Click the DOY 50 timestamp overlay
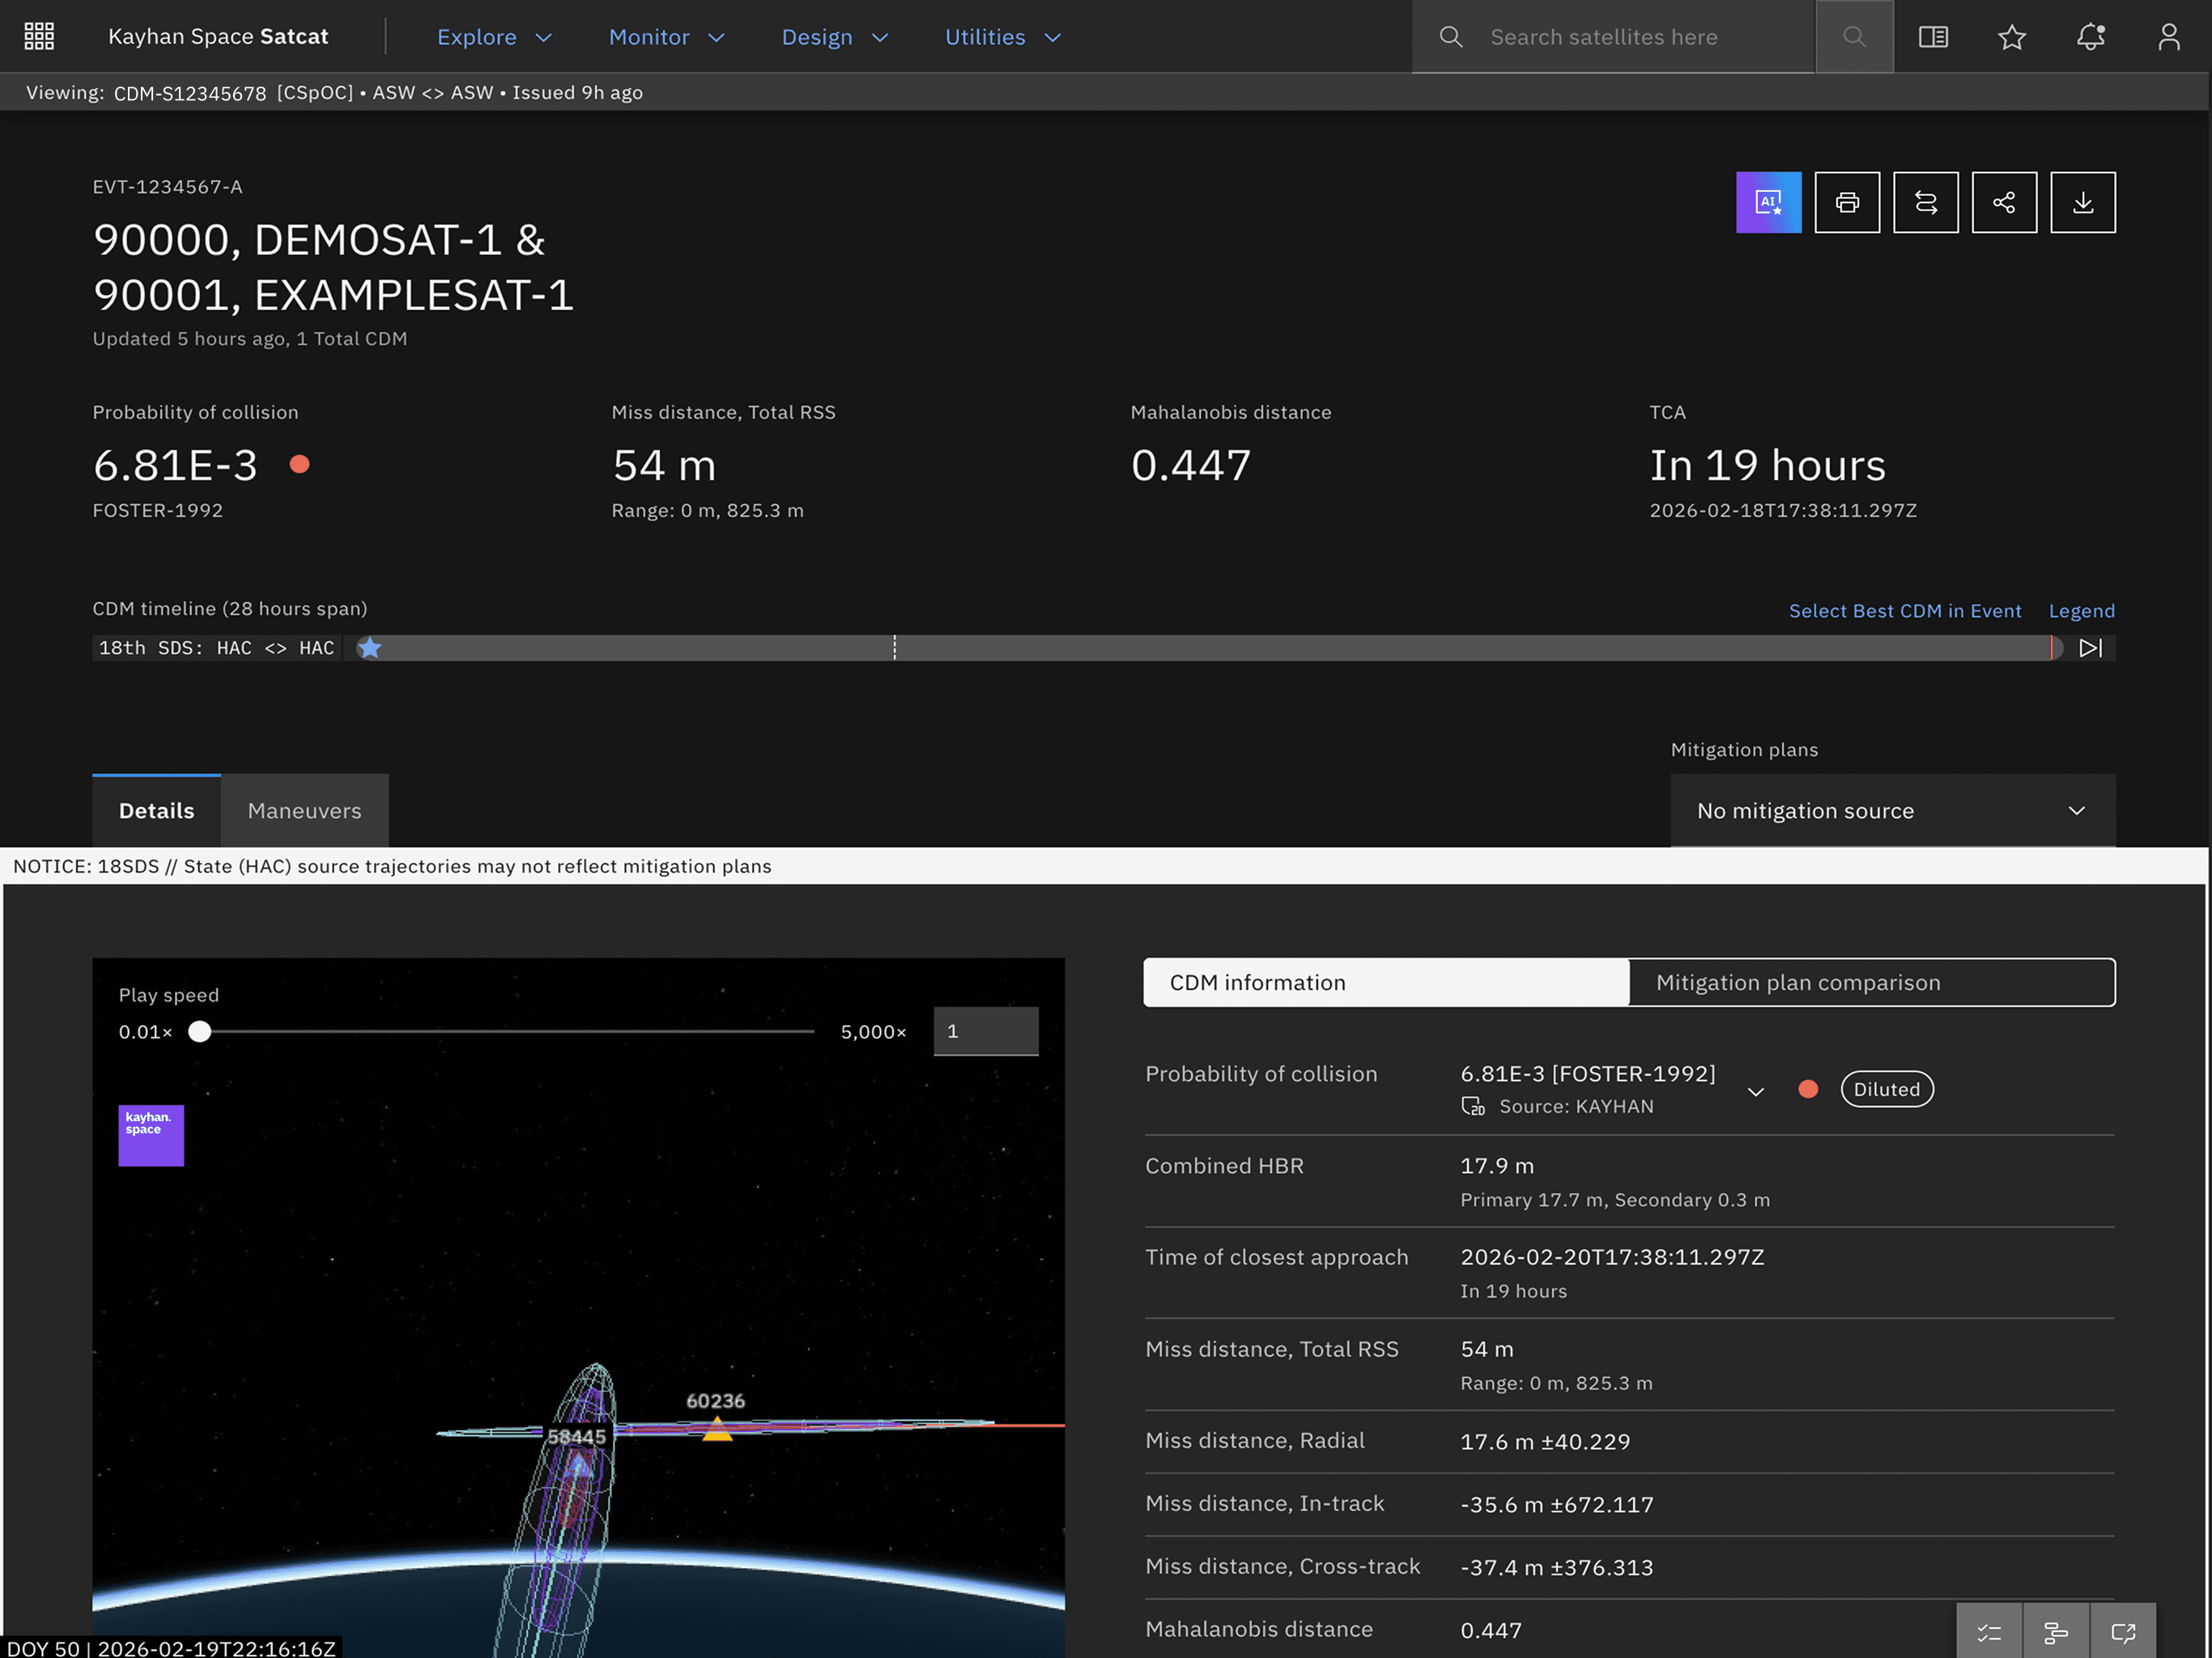The height and width of the screenshot is (1658, 2212). [x=171, y=1647]
